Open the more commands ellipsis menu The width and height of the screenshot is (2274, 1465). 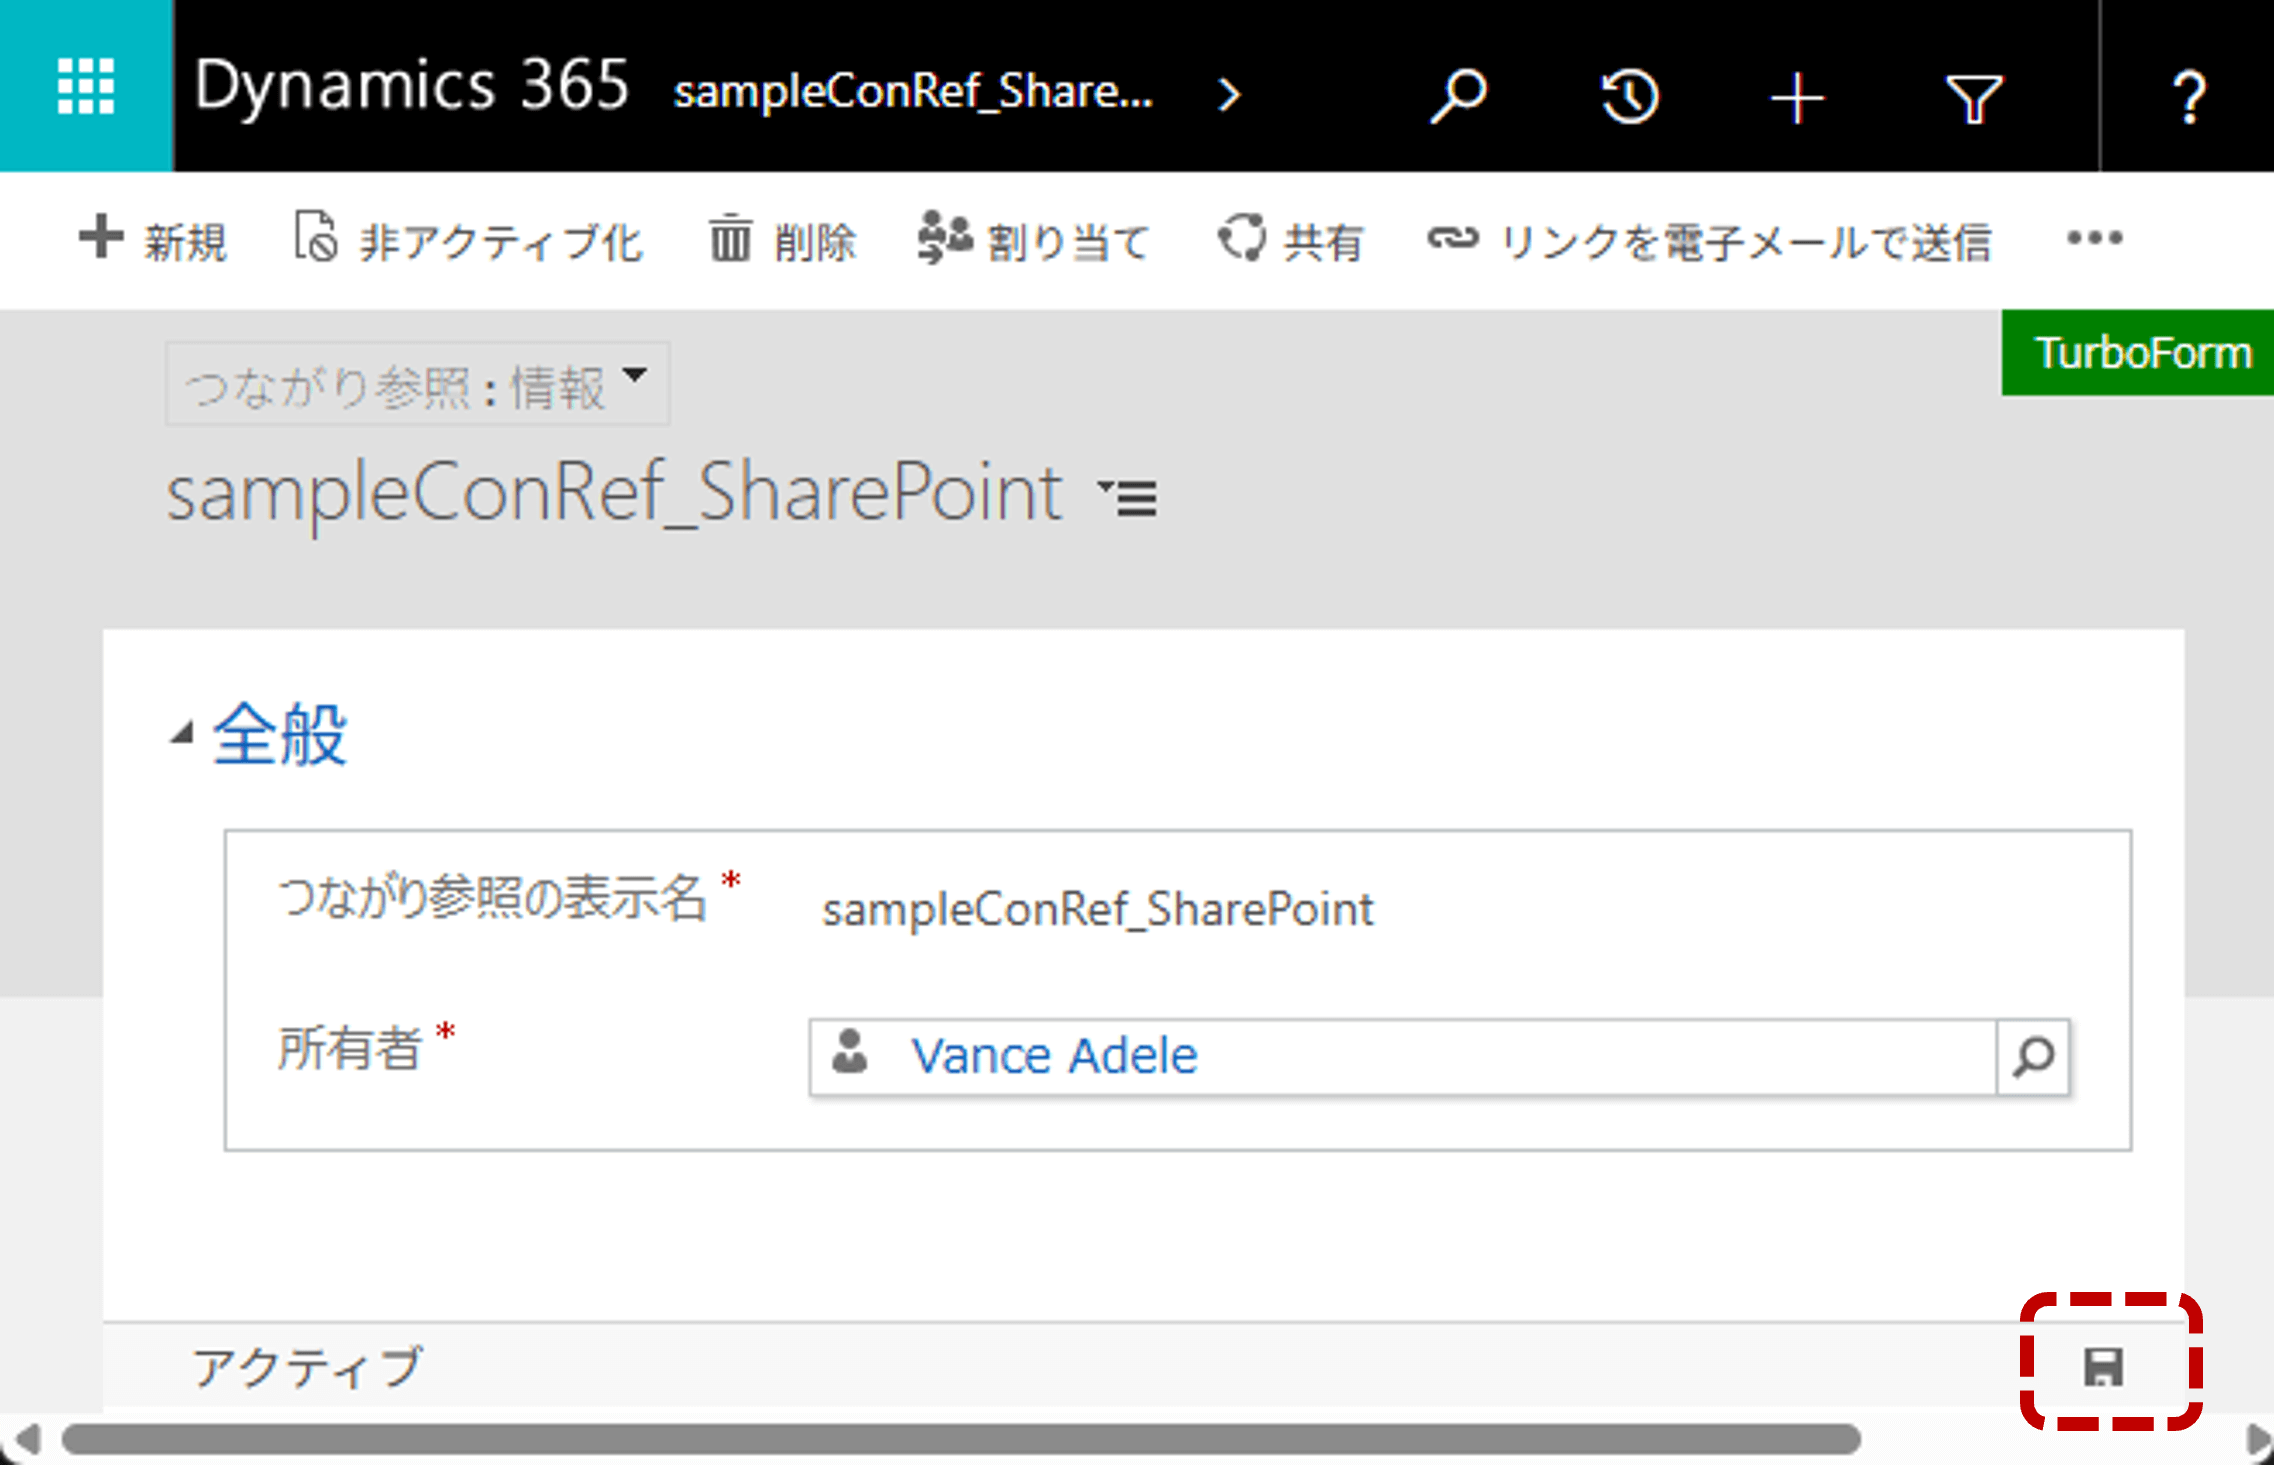point(2094,239)
